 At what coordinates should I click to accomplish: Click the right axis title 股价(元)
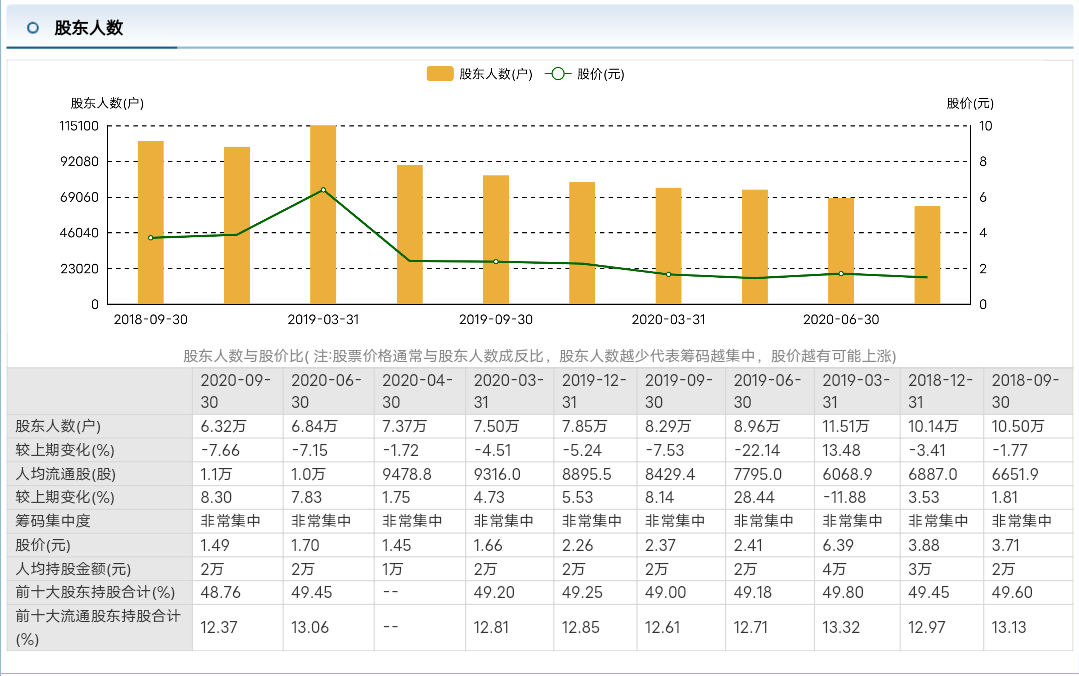(x=970, y=103)
